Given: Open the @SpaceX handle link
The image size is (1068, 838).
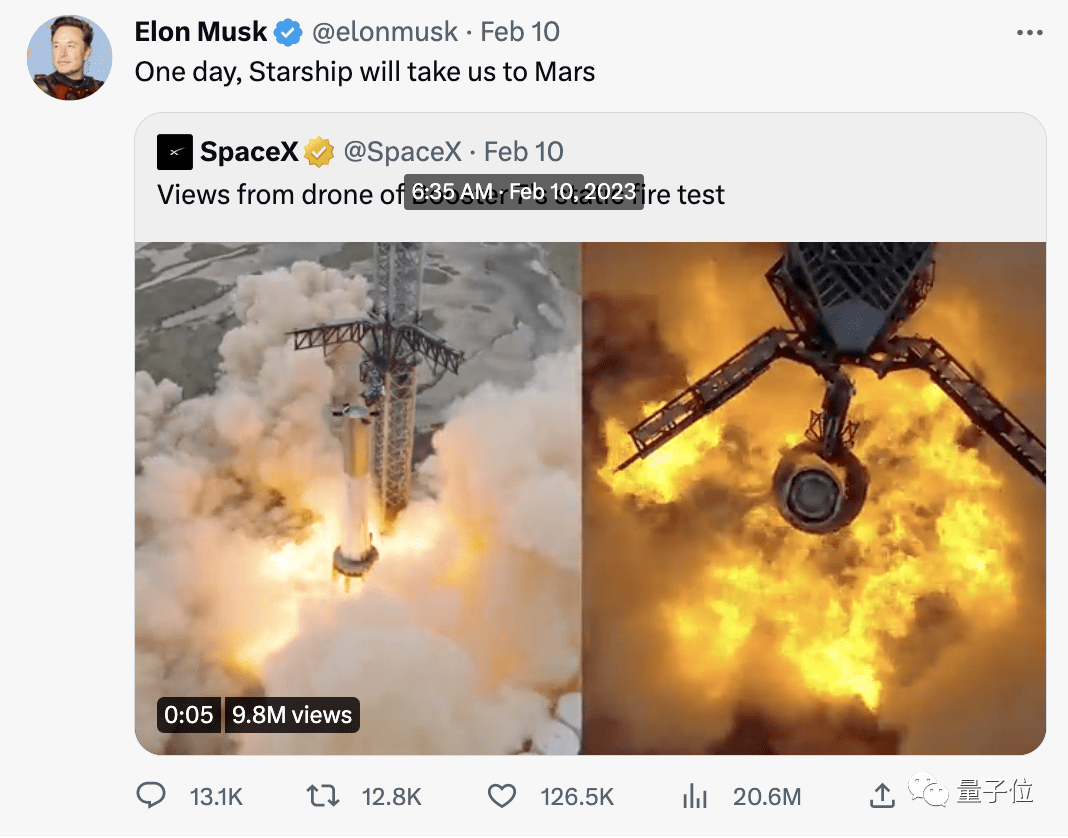Looking at the screenshot, I should [x=403, y=152].
